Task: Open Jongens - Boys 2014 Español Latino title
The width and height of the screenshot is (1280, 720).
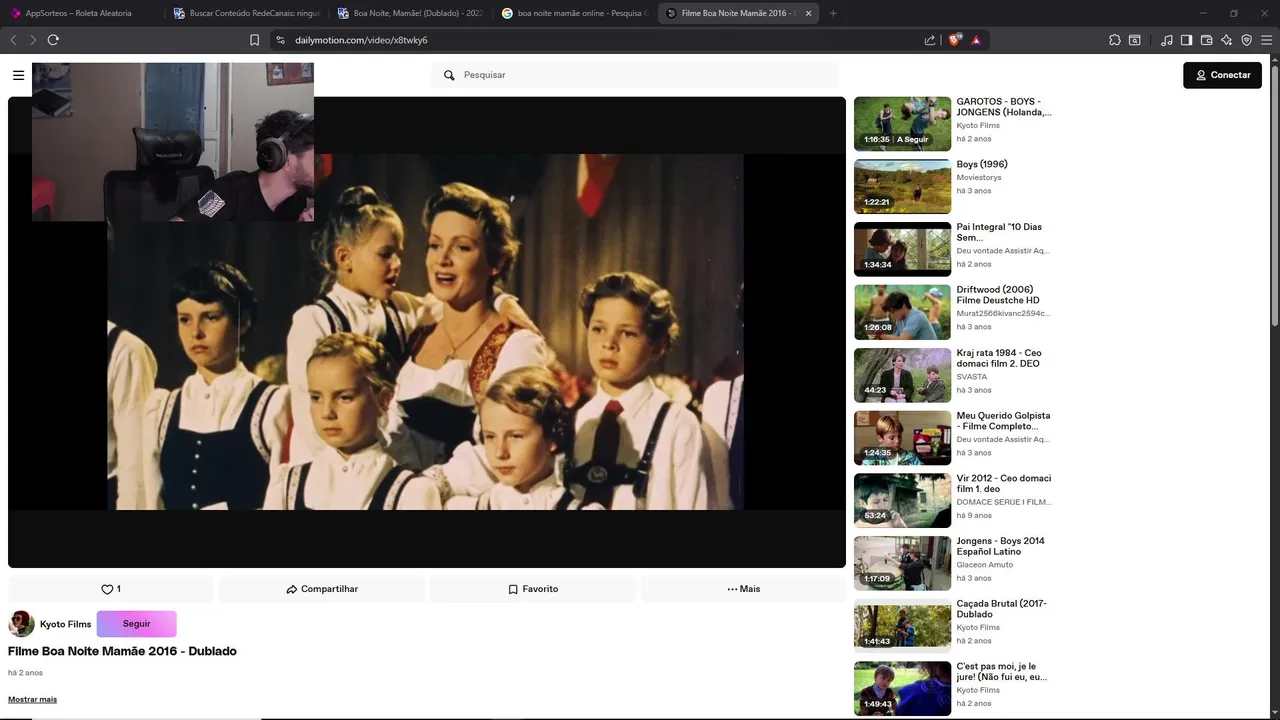Action: (1000, 546)
